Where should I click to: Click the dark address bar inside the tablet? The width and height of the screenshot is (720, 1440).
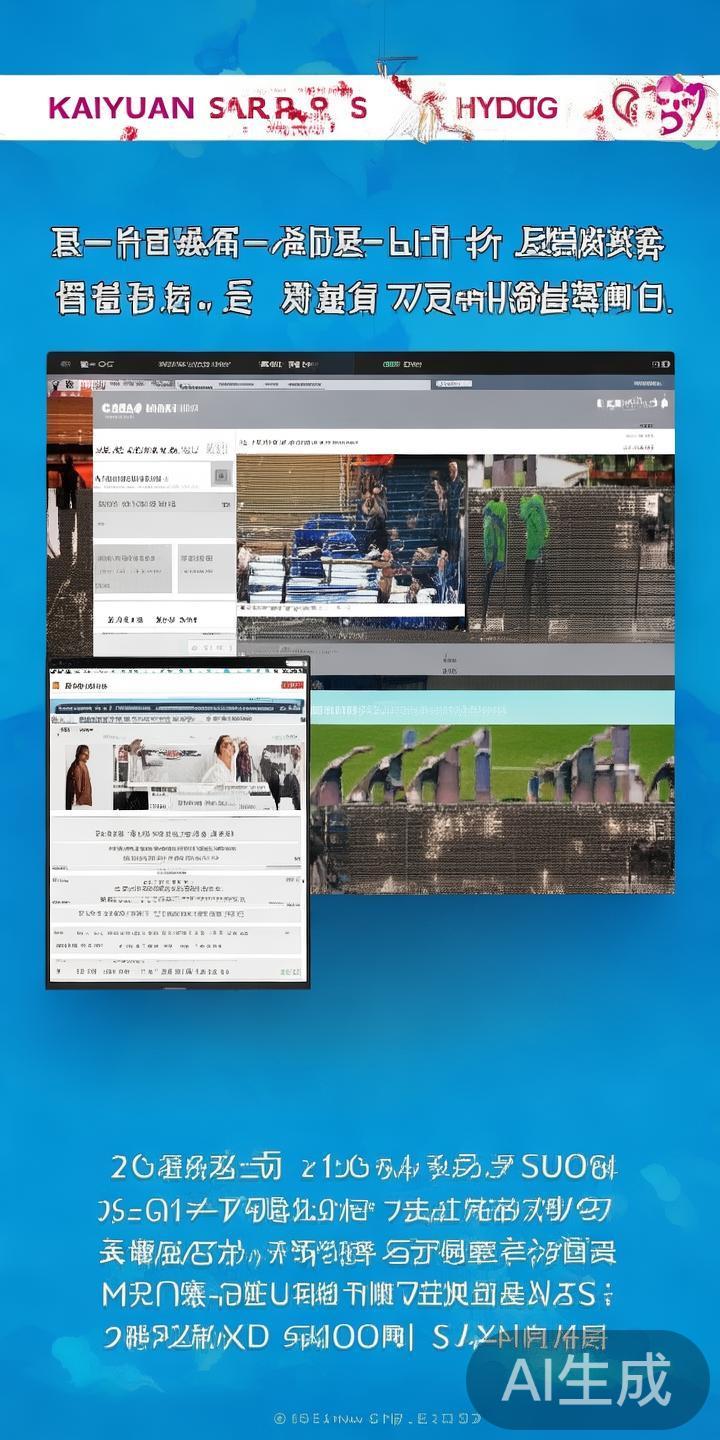point(178,708)
